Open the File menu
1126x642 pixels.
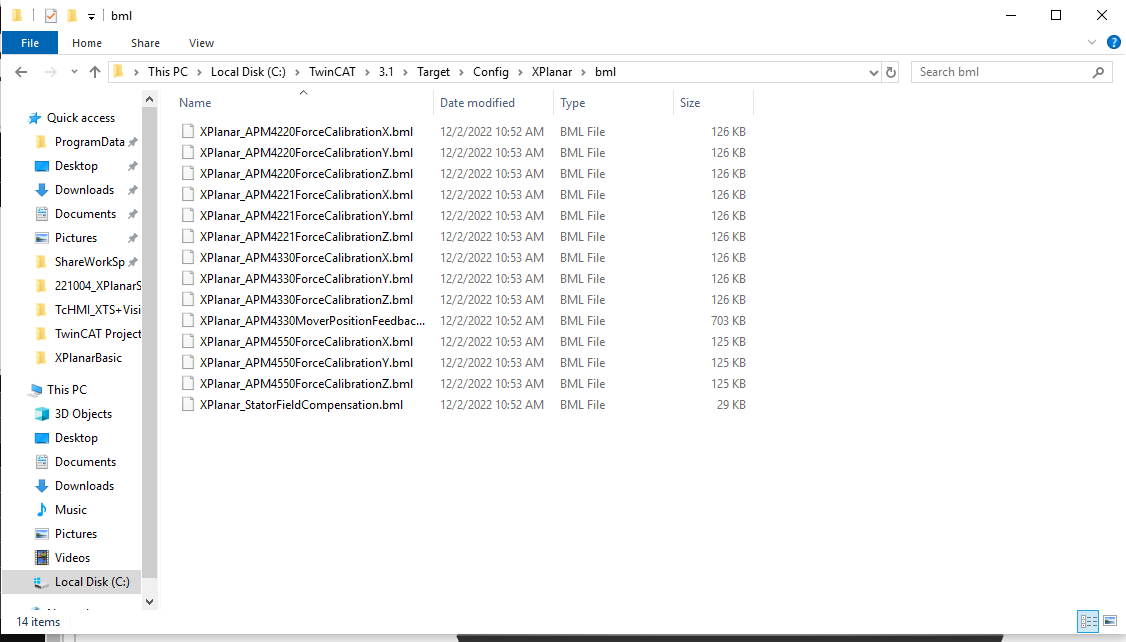point(30,43)
